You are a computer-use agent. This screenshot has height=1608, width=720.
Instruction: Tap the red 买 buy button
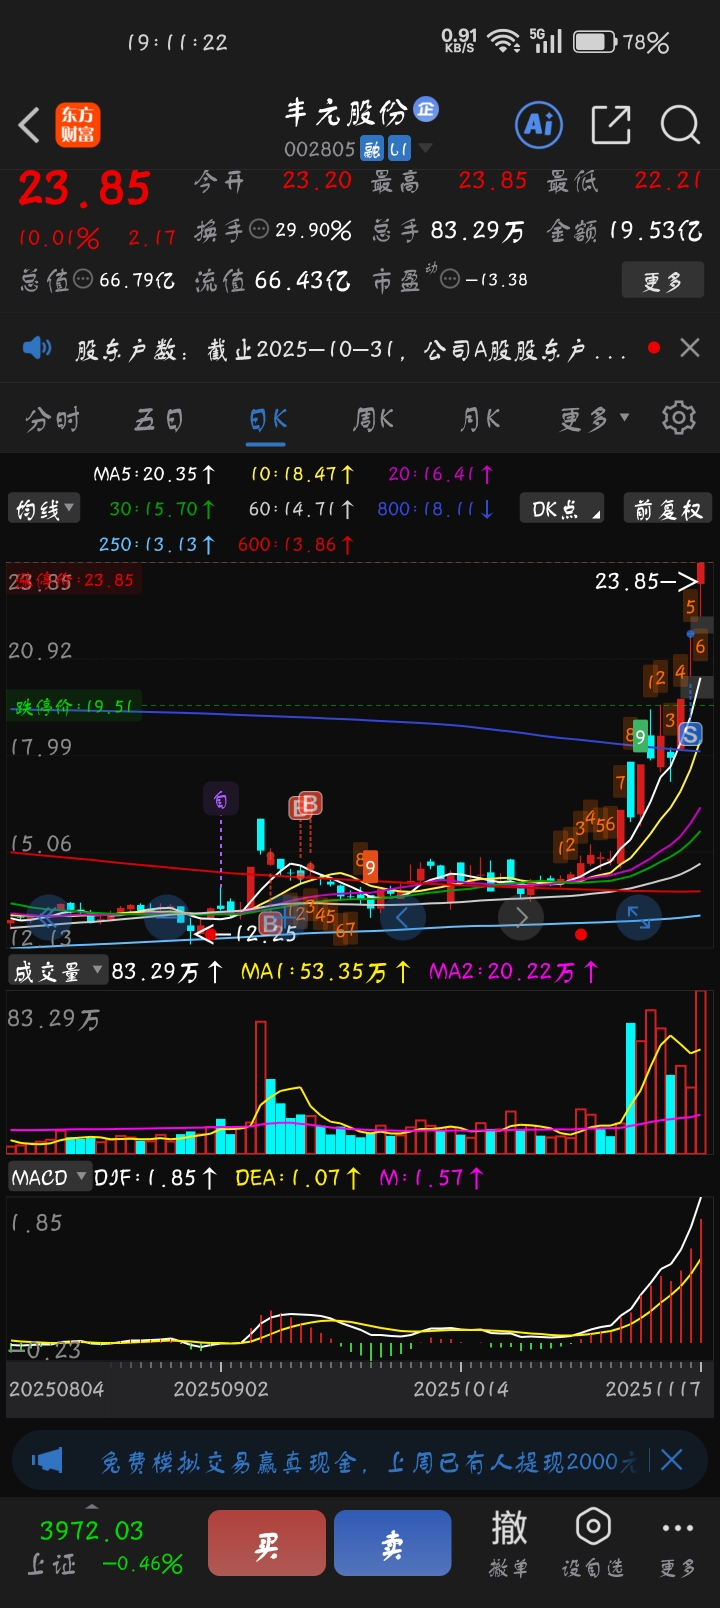pos(267,1543)
